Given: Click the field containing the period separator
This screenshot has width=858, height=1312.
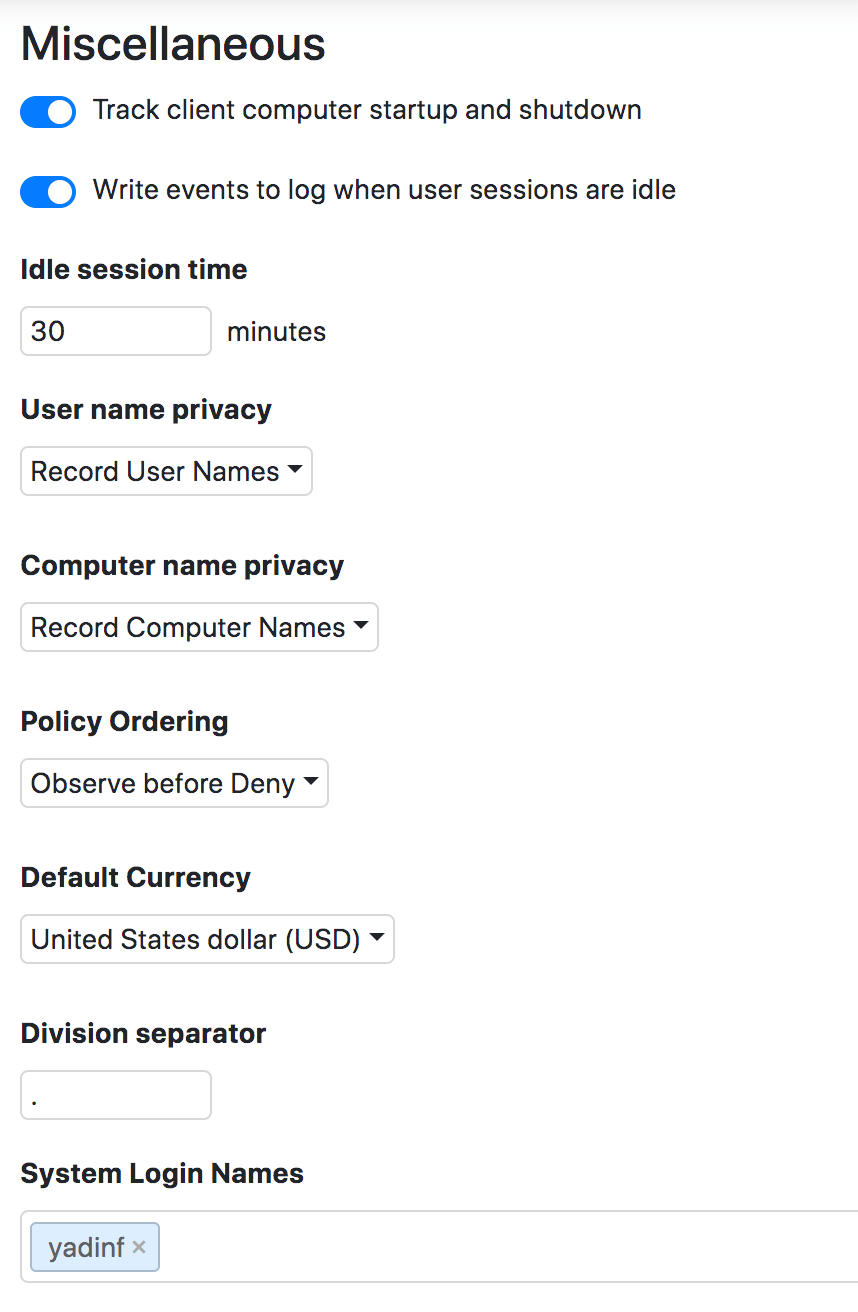Looking at the screenshot, I should pos(115,1095).
